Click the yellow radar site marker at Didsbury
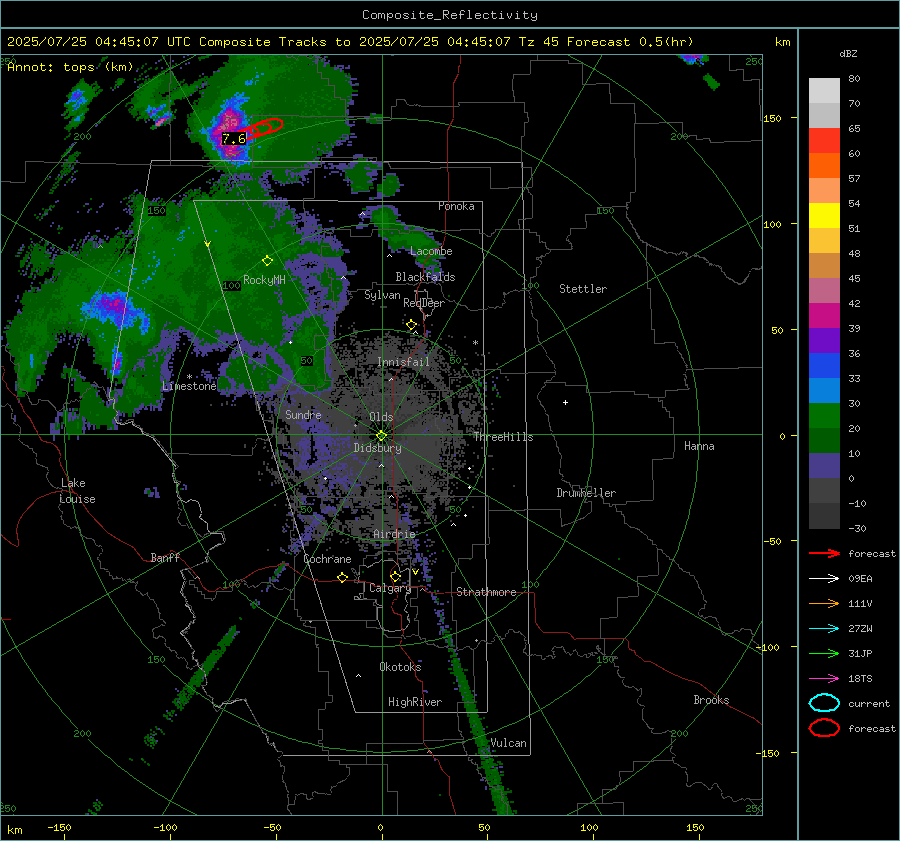 pyautogui.click(x=382, y=436)
